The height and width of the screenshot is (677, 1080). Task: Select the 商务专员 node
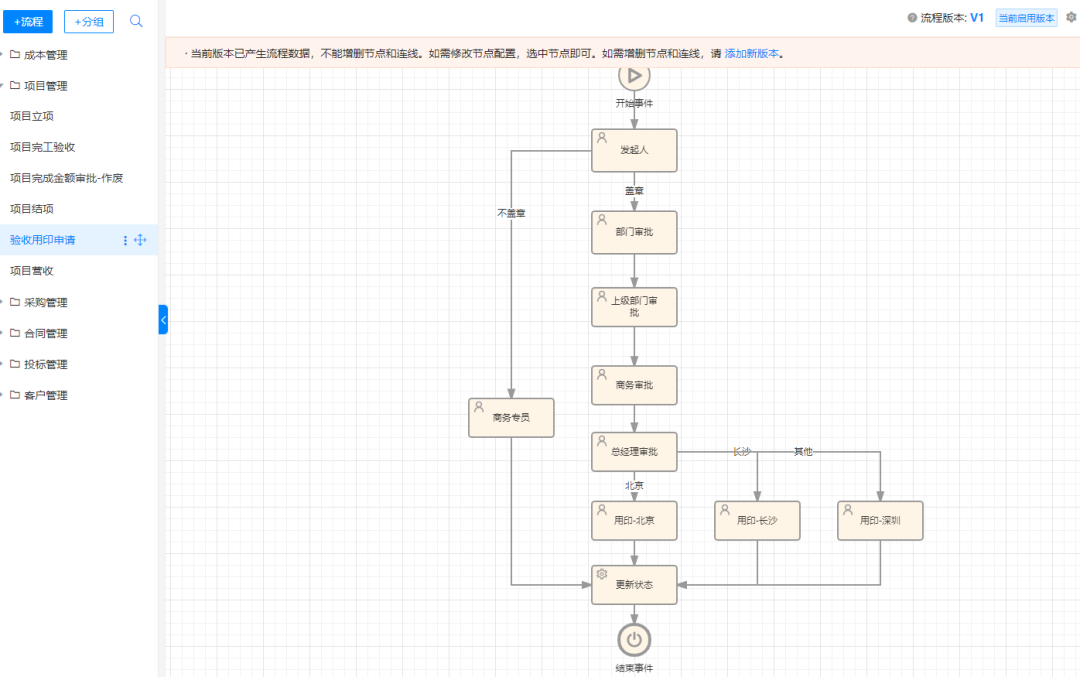click(511, 417)
